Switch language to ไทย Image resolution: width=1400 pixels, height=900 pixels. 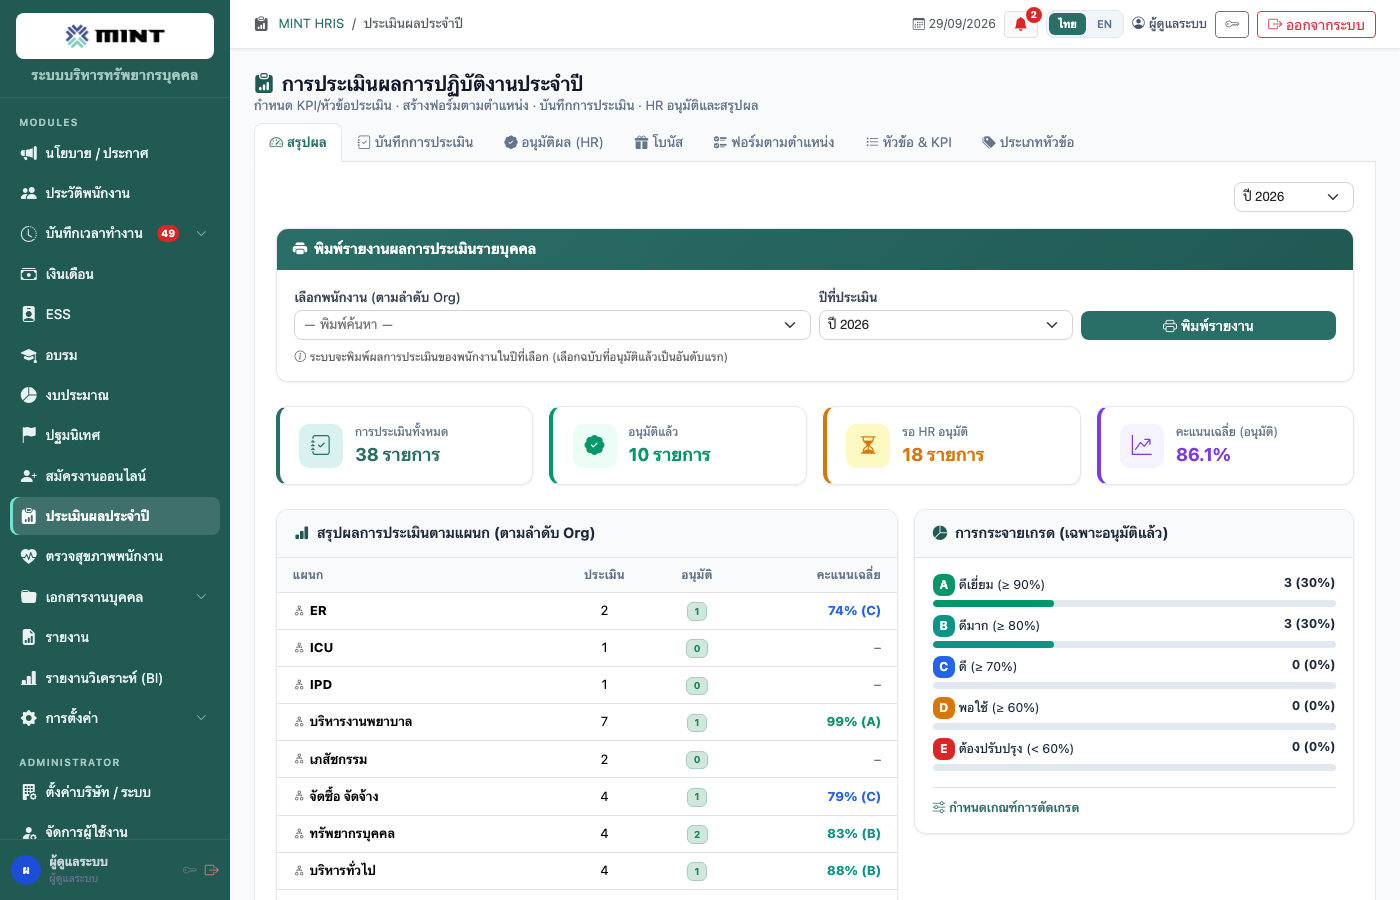pos(1067,24)
